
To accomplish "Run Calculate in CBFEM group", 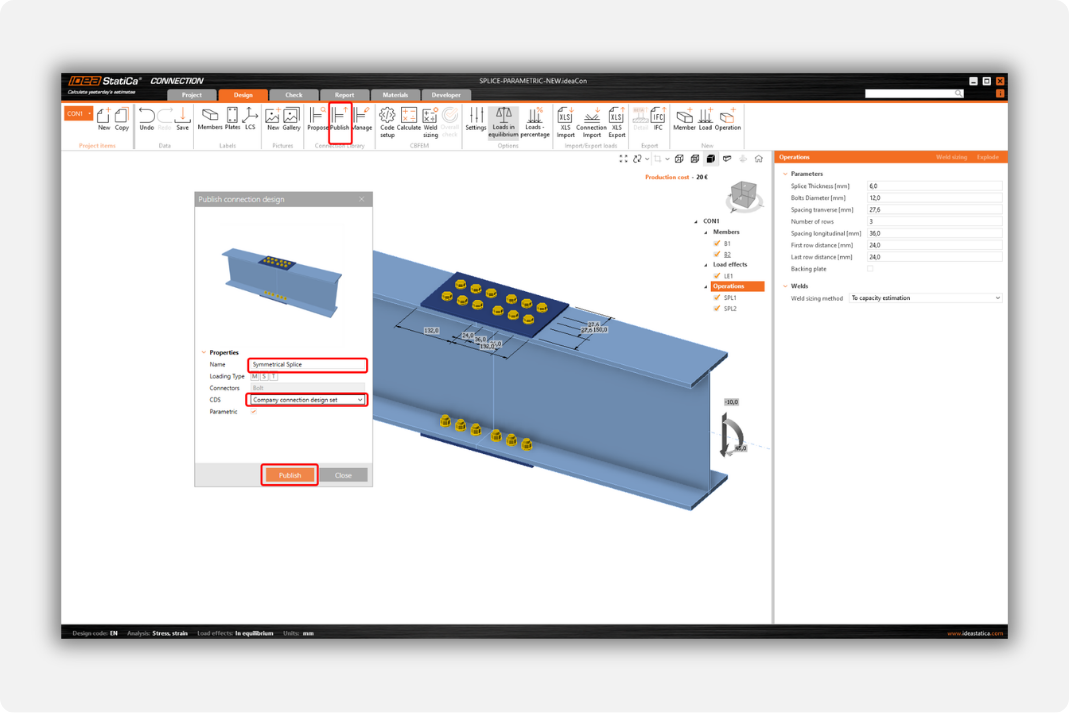I will [x=409, y=118].
